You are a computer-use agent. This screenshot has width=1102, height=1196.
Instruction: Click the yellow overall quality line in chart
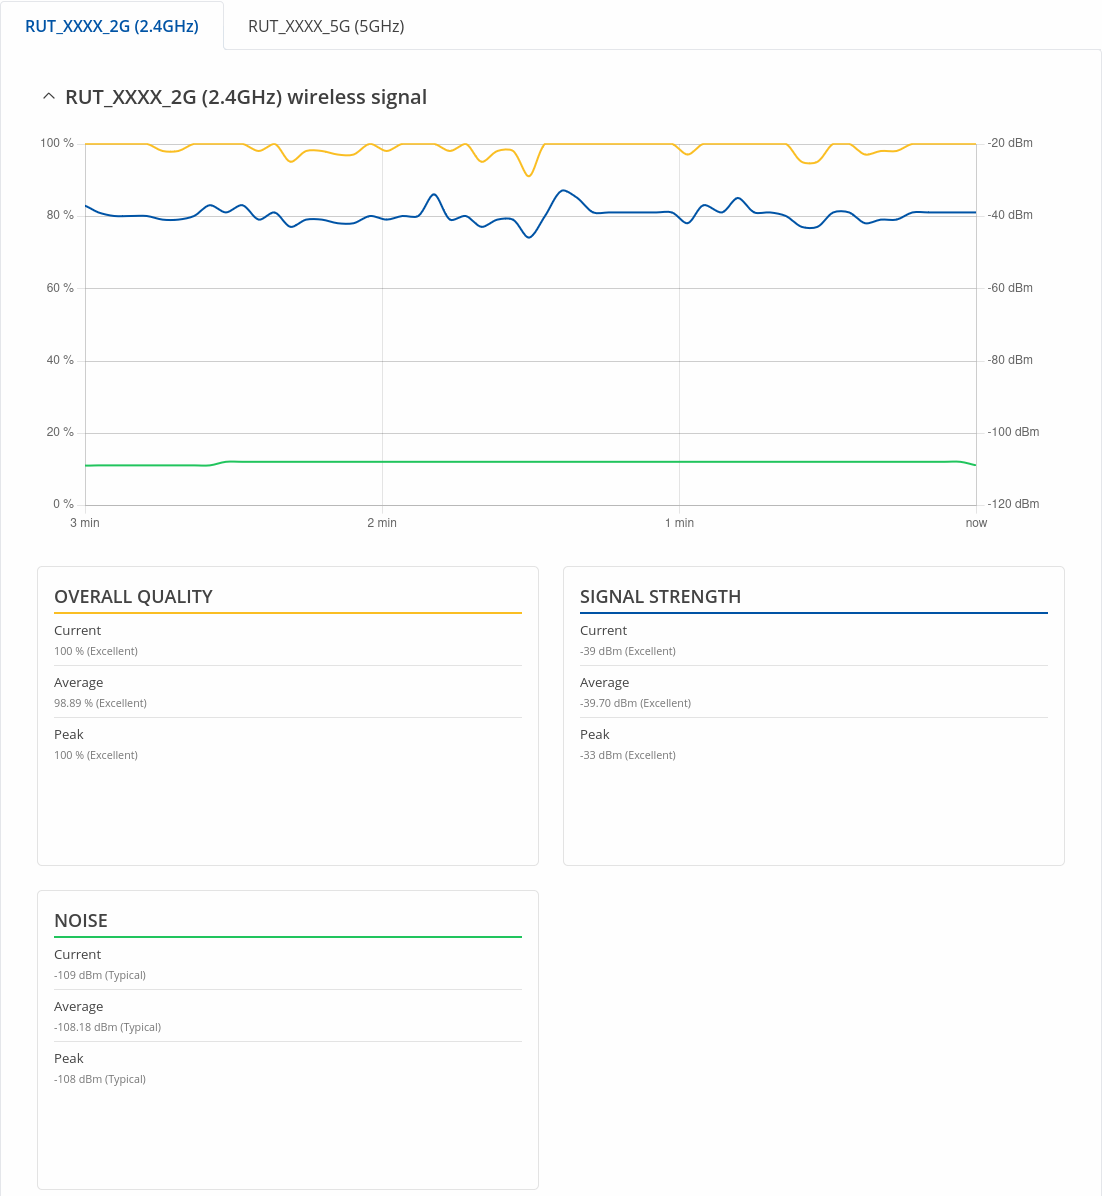point(620,144)
